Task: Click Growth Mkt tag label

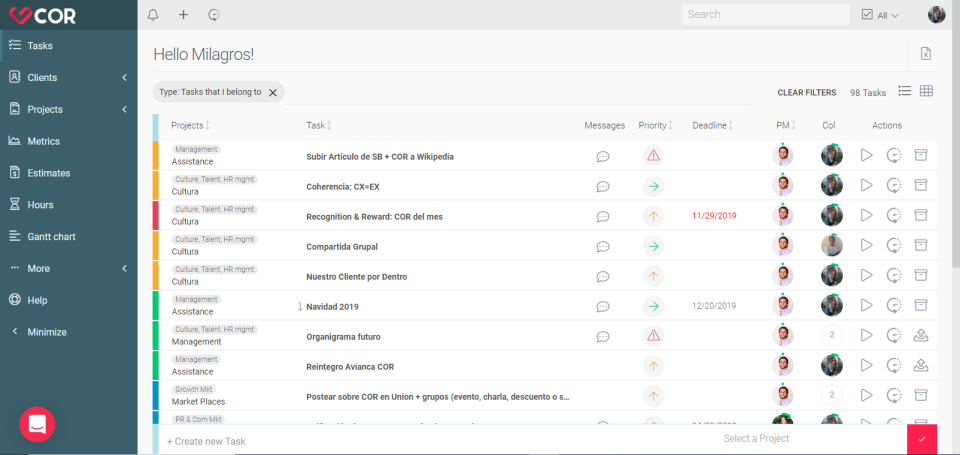Action: coord(193,389)
